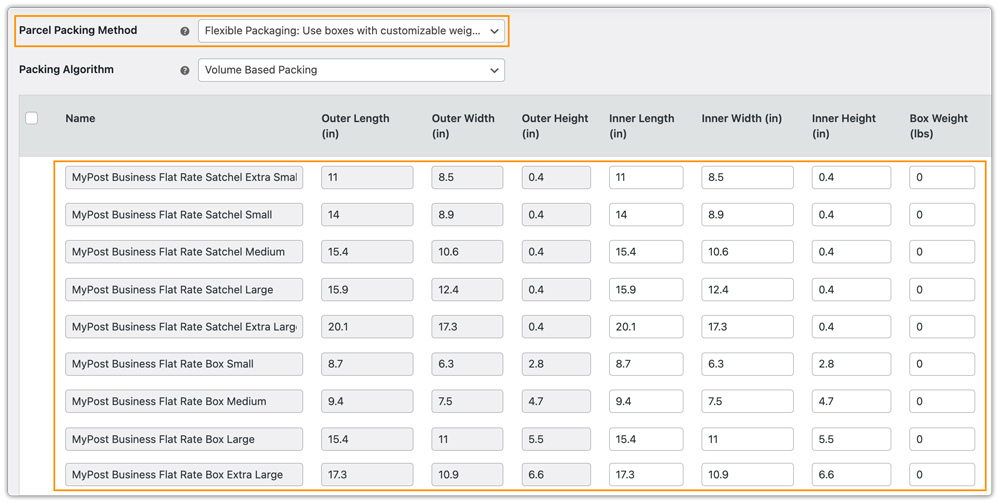This screenshot has height=502, width=1000.
Task: Click the Outer Width (in) column header
Action: coord(463,126)
